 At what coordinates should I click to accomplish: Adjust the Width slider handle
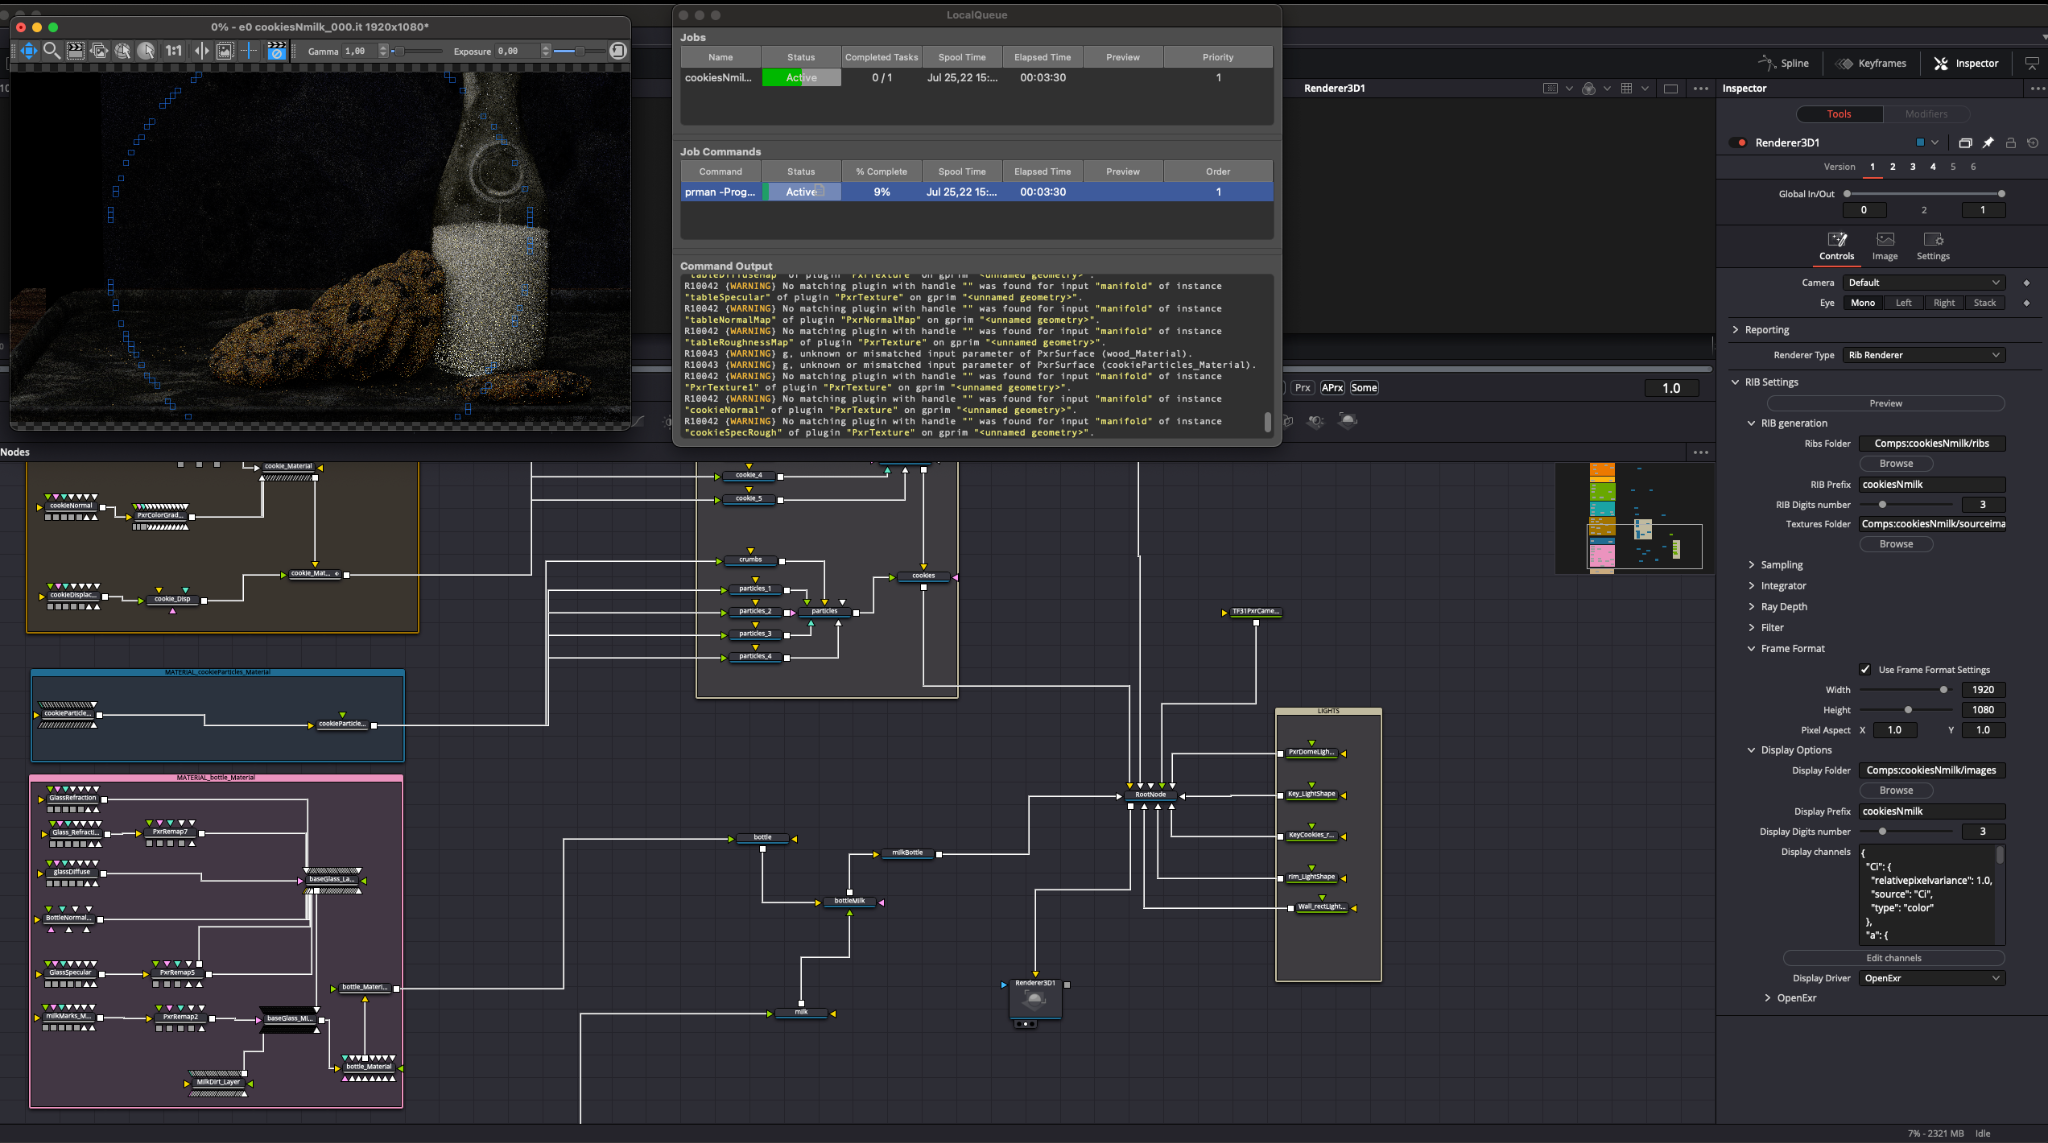[x=1943, y=690]
